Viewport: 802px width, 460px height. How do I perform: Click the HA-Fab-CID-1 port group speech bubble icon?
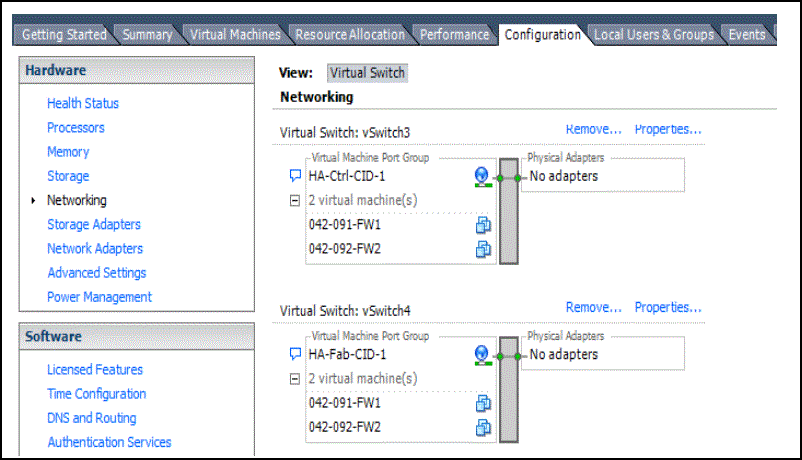pyautogui.click(x=295, y=354)
